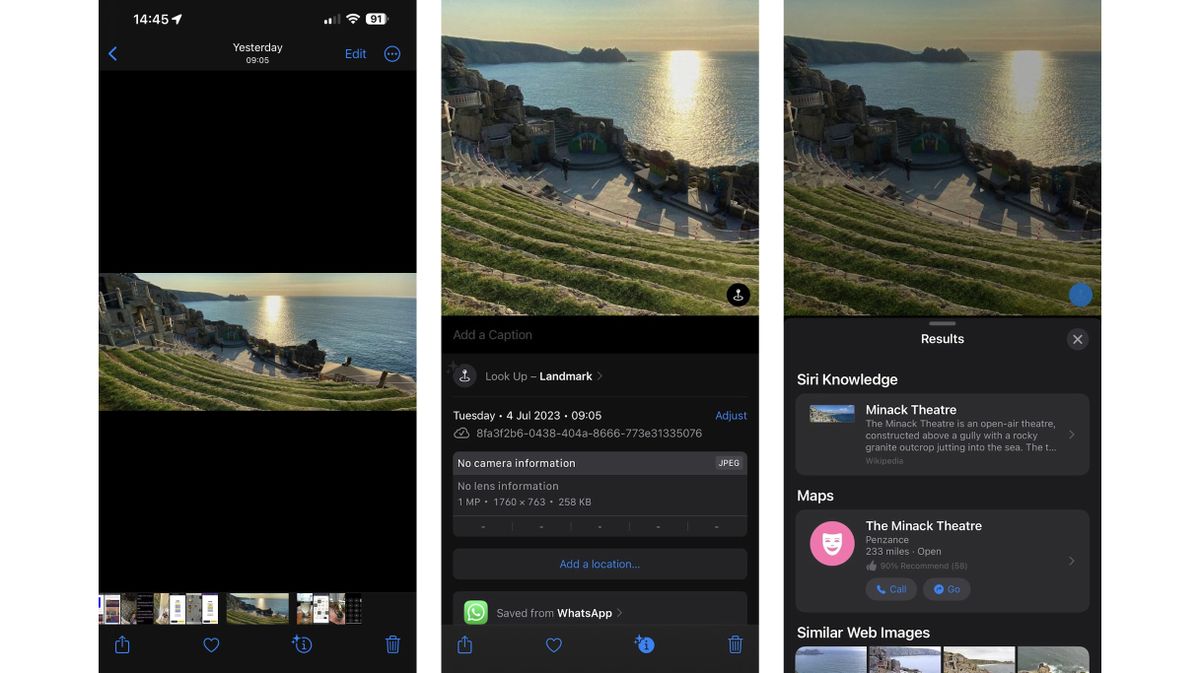The width and height of the screenshot is (1200, 673).
Task: Tap Add a location...
Action: pos(599,565)
